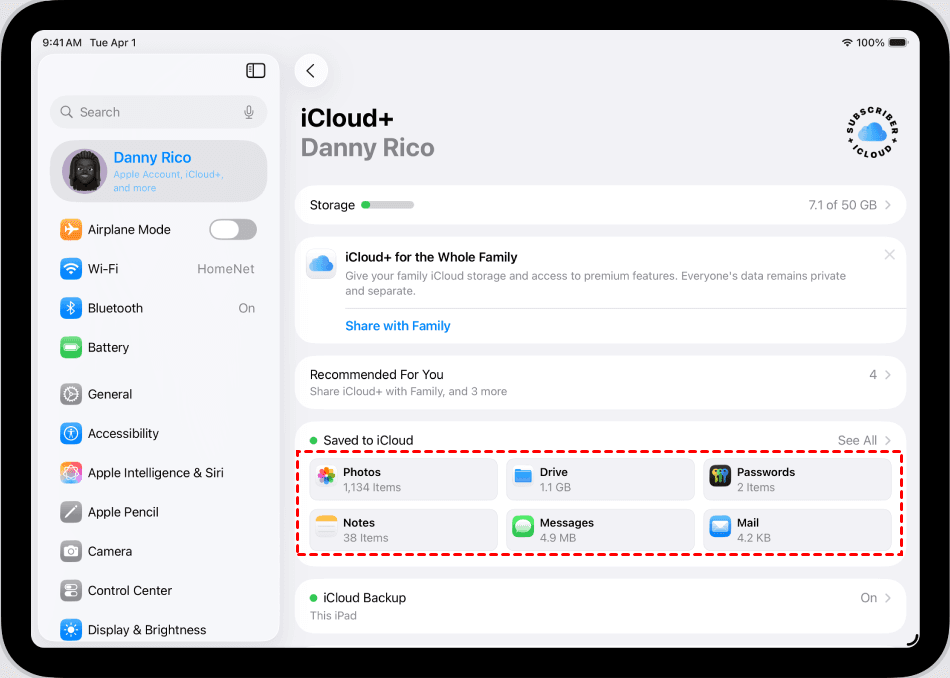Tap See All for saved data
950x678 pixels.
[857, 440]
